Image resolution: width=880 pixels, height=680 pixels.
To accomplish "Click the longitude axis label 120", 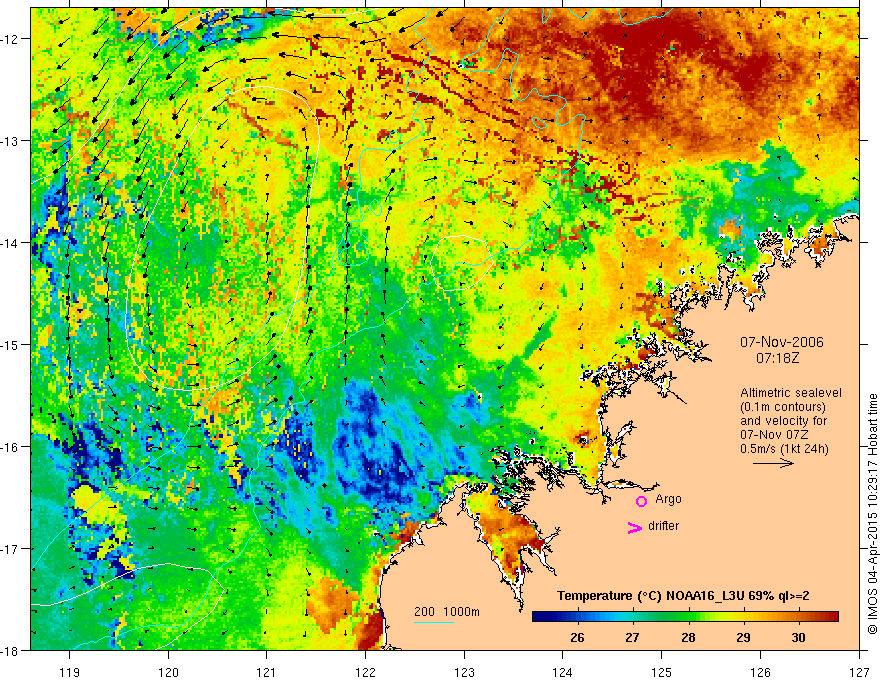I will [168, 672].
